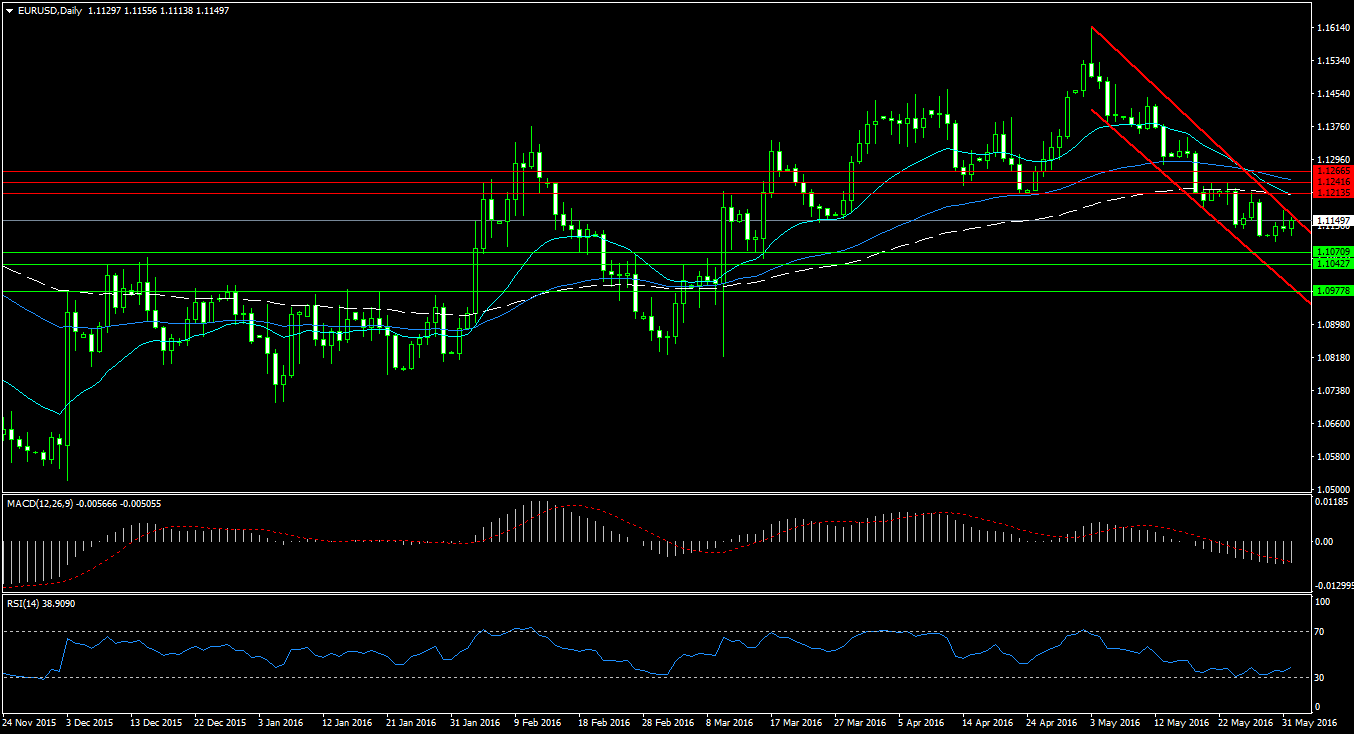The height and width of the screenshot is (734, 1354).
Task: Click the 0.00 level on MACD scale
Action: pos(1327,542)
